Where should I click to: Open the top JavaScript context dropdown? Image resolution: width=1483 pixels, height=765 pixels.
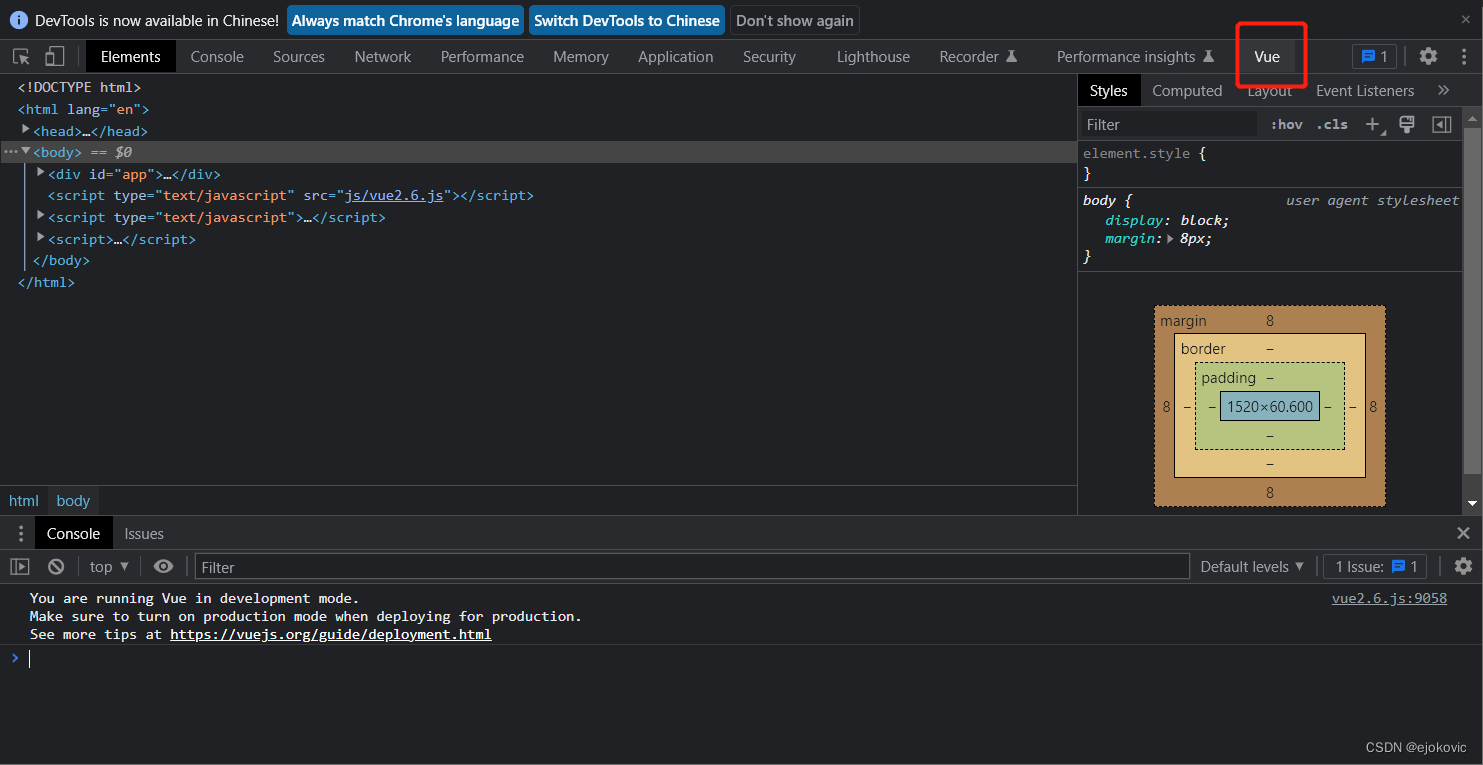[109, 566]
